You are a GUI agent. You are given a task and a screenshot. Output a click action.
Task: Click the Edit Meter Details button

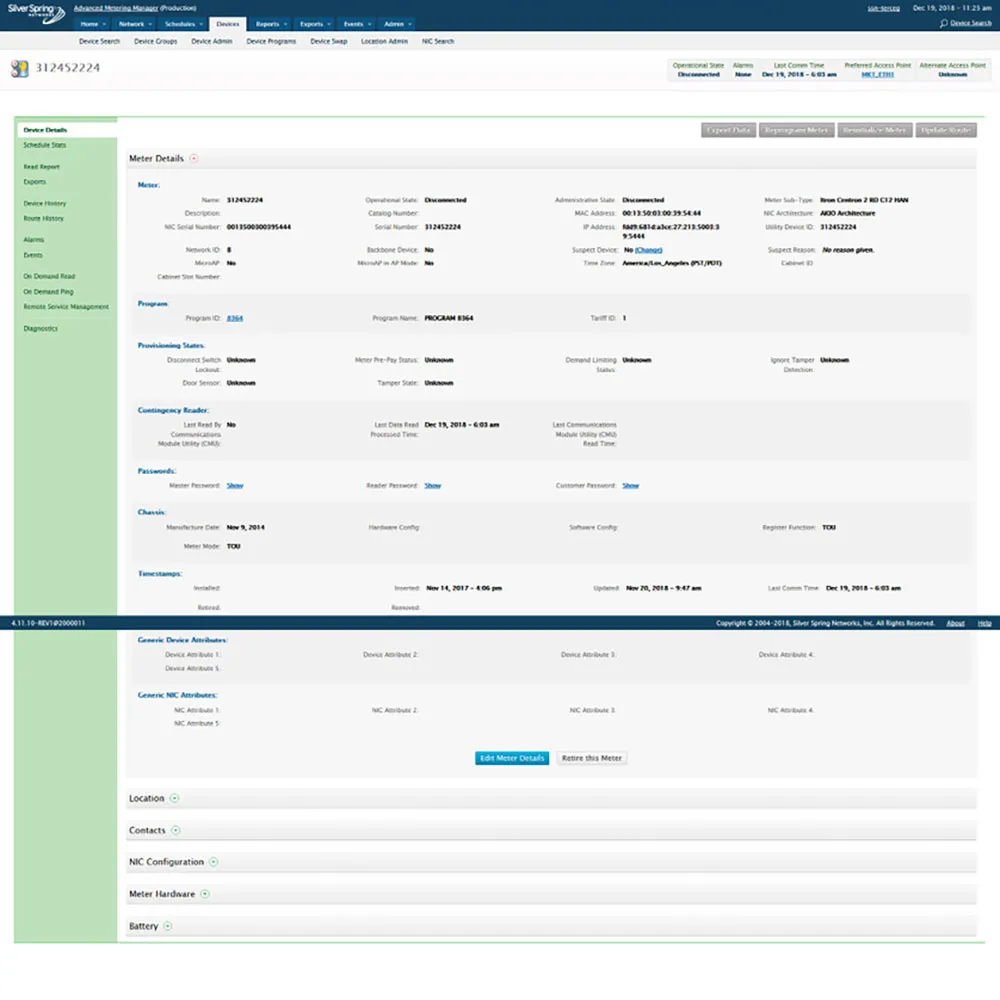(511, 758)
